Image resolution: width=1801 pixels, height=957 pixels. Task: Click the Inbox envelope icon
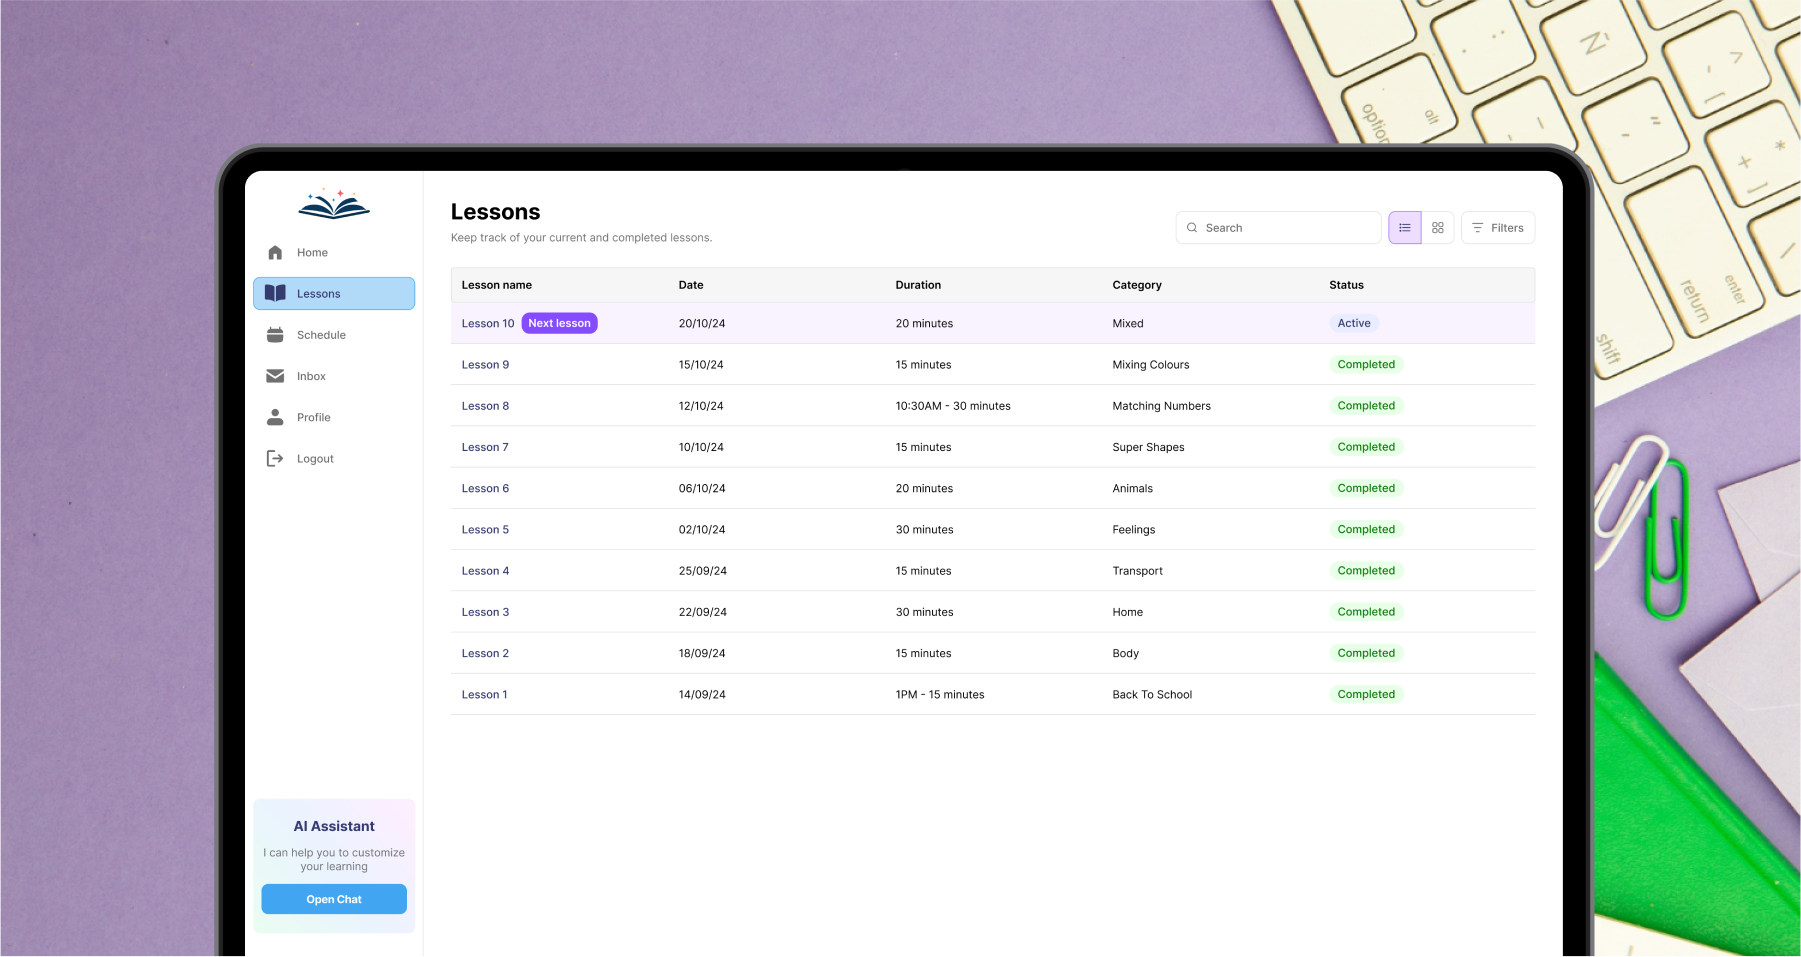(x=275, y=376)
